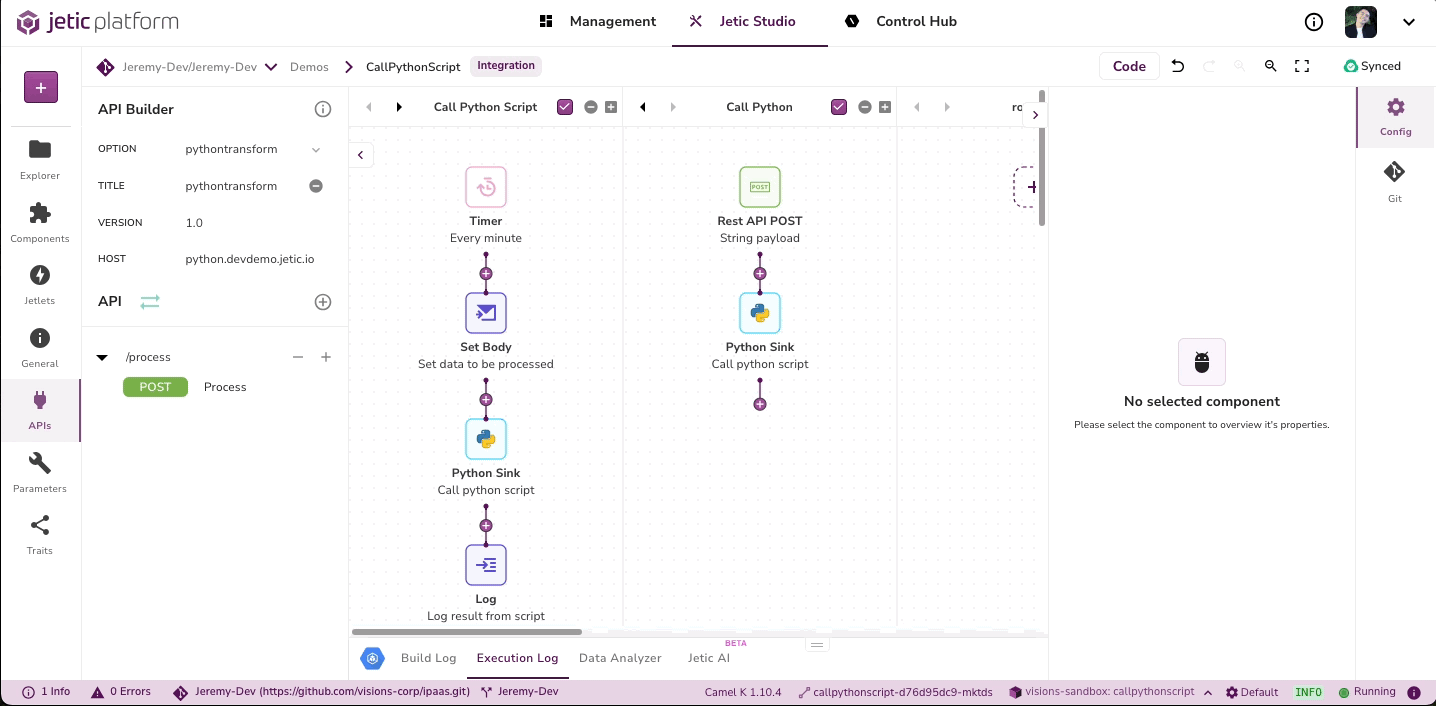1436x706 pixels.
Task: Add a new API with the circled plus
Action: (x=323, y=302)
